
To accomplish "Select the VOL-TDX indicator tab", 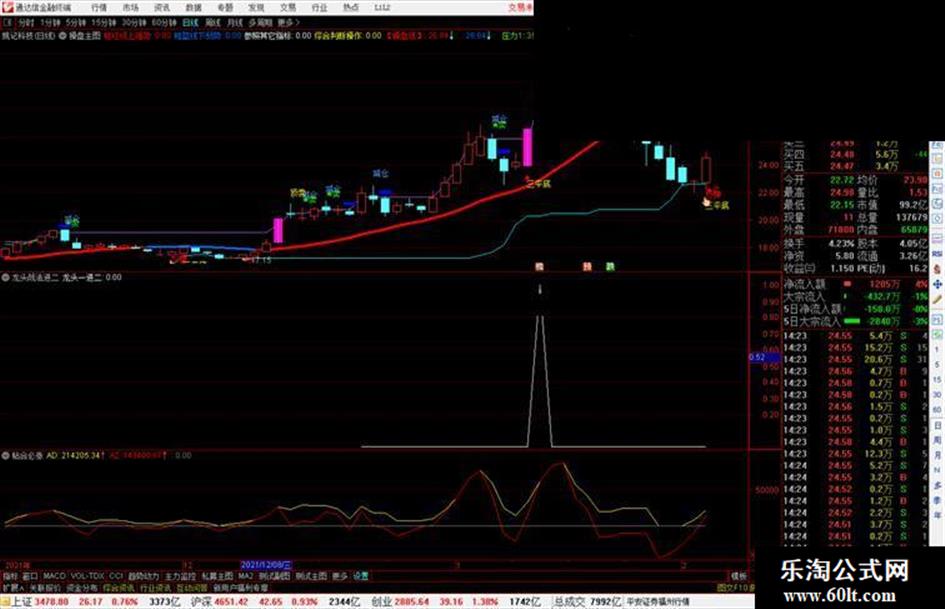I will click(x=87, y=576).
